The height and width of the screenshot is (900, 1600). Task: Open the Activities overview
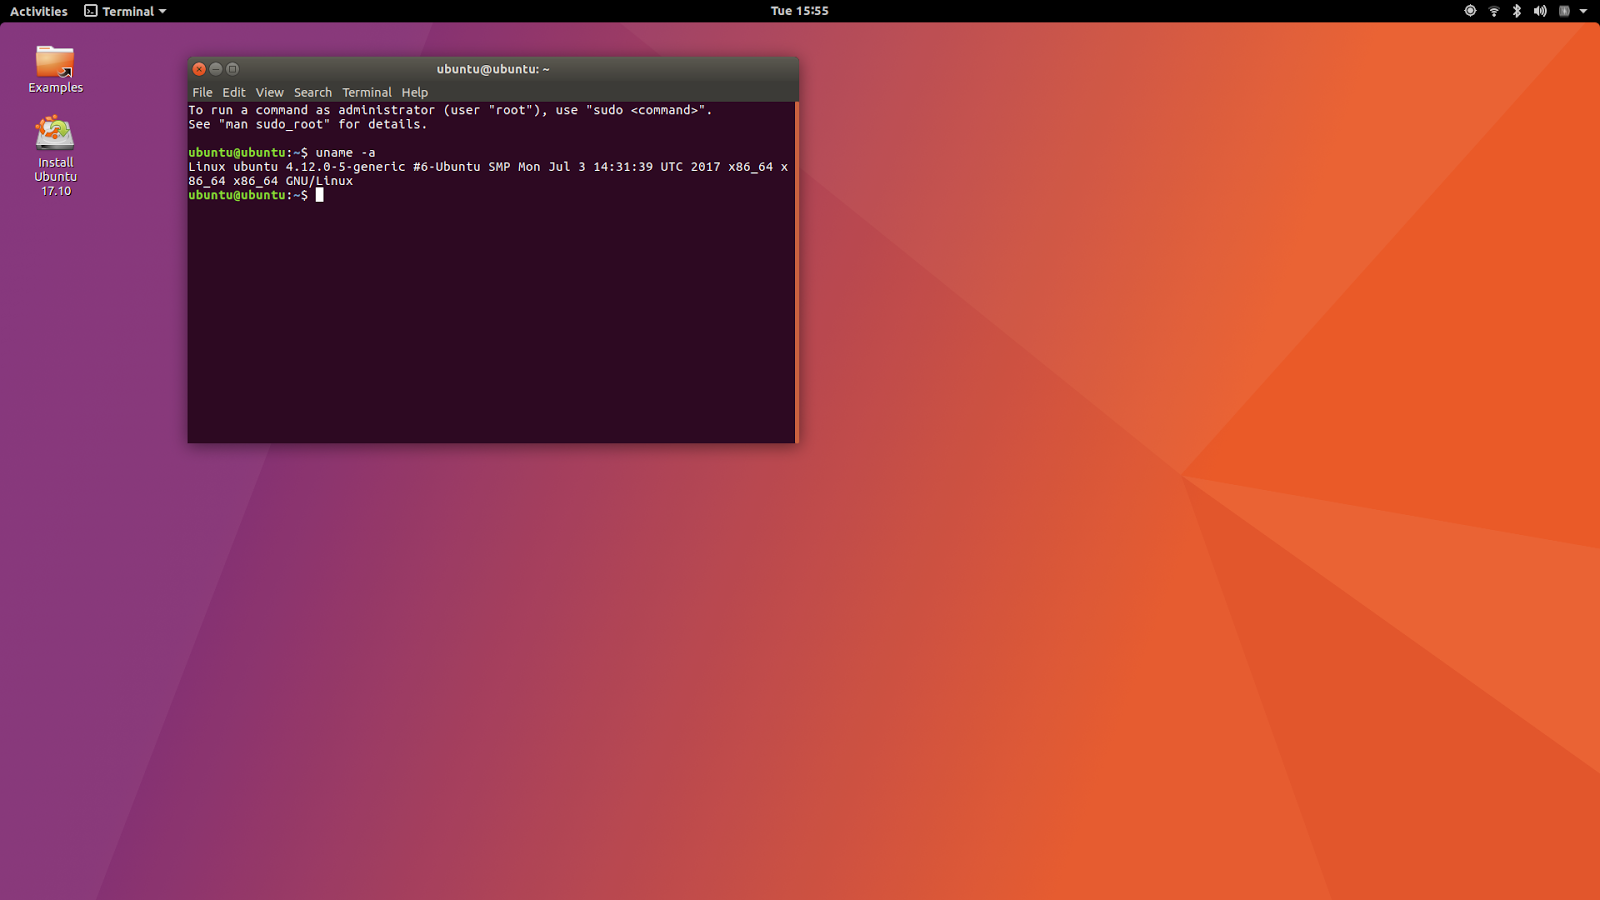pos(39,11)
